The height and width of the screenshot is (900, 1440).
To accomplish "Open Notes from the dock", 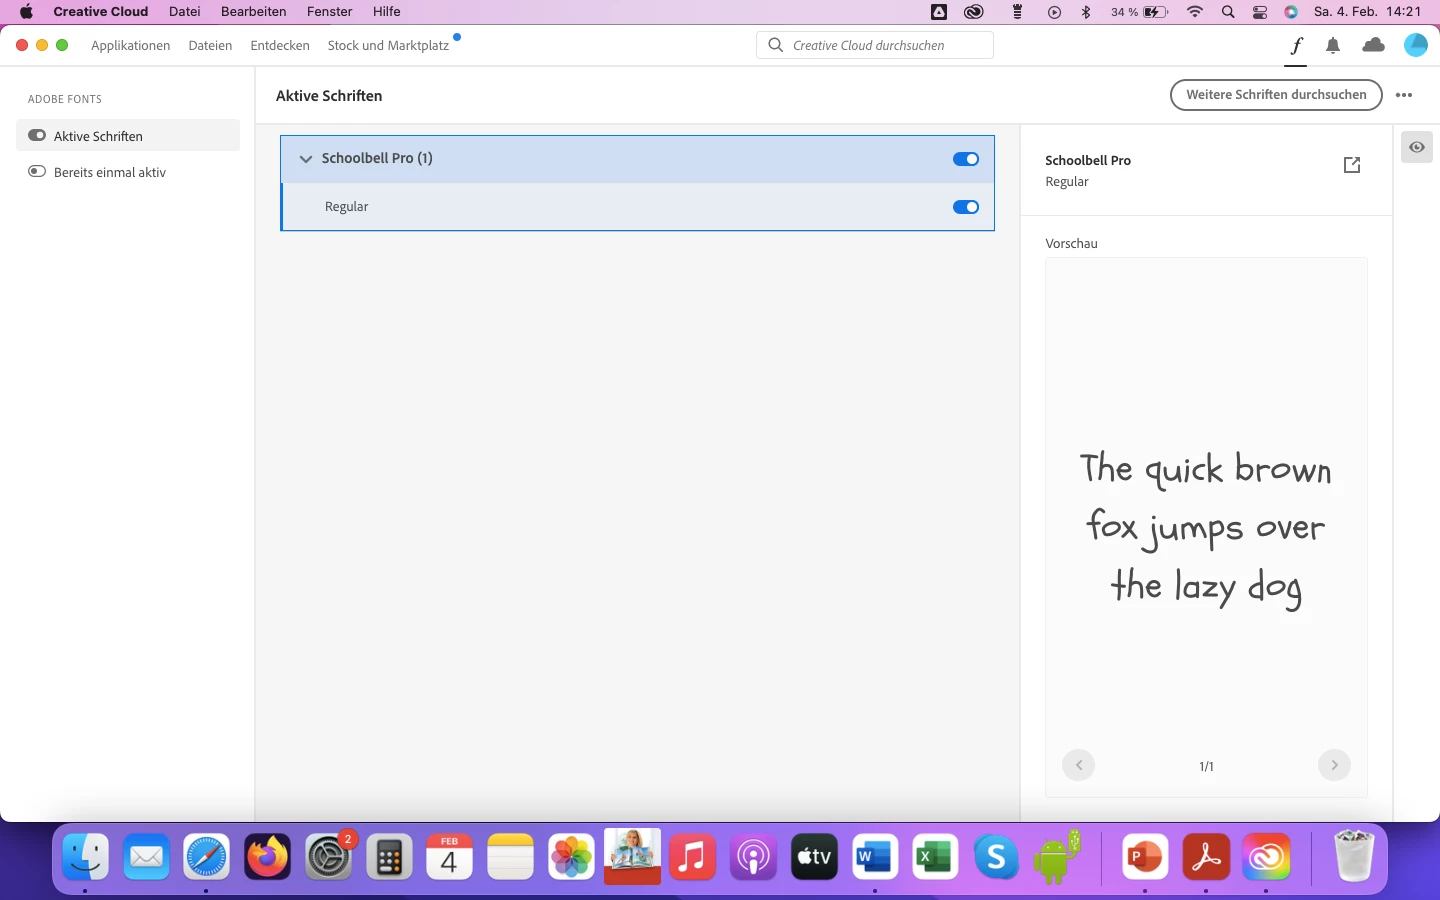I will point(511,857).
